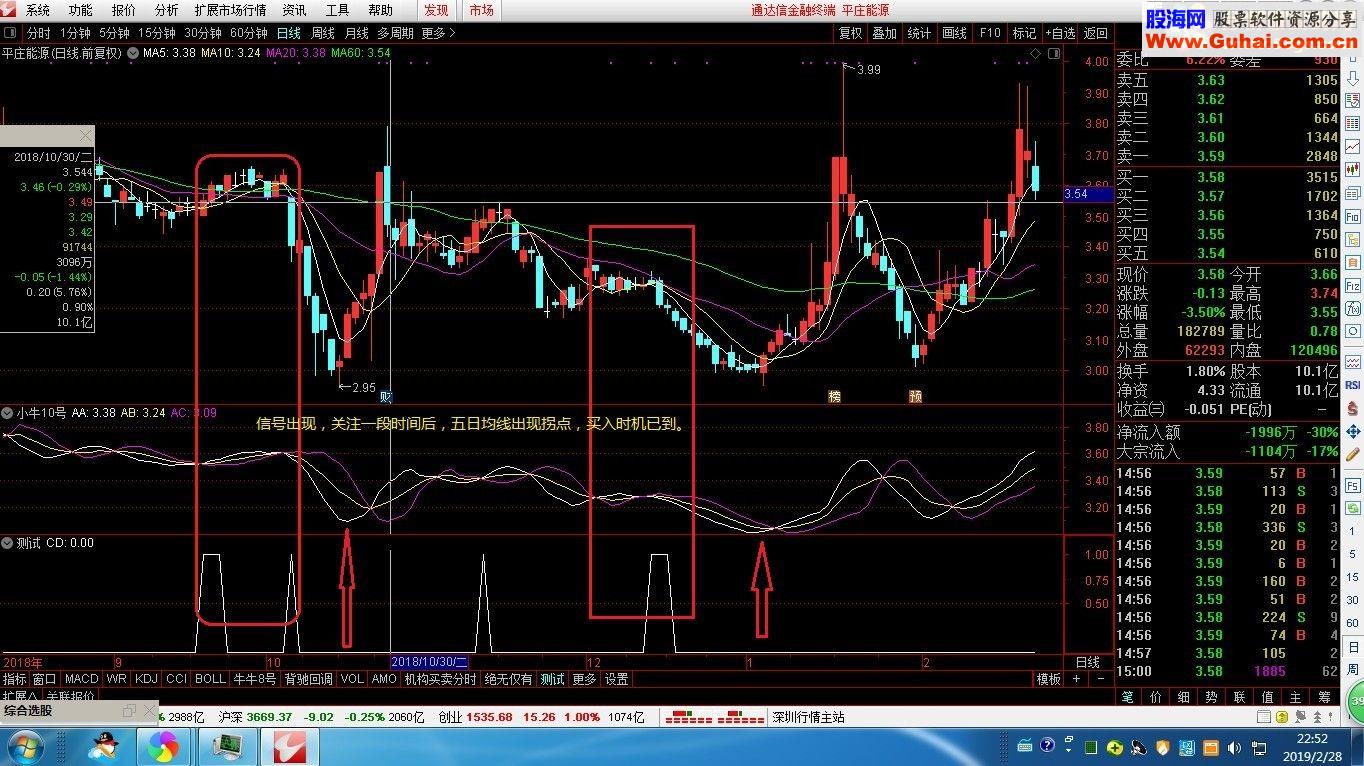Click the 发现 button in the title bar
Screen dimensions: 1364x766
436,10
